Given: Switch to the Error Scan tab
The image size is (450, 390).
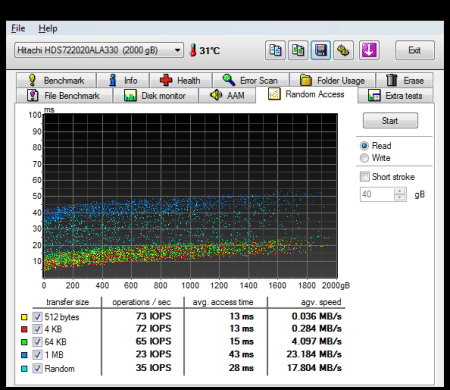Looking at the screenshot, I should 250,80.
